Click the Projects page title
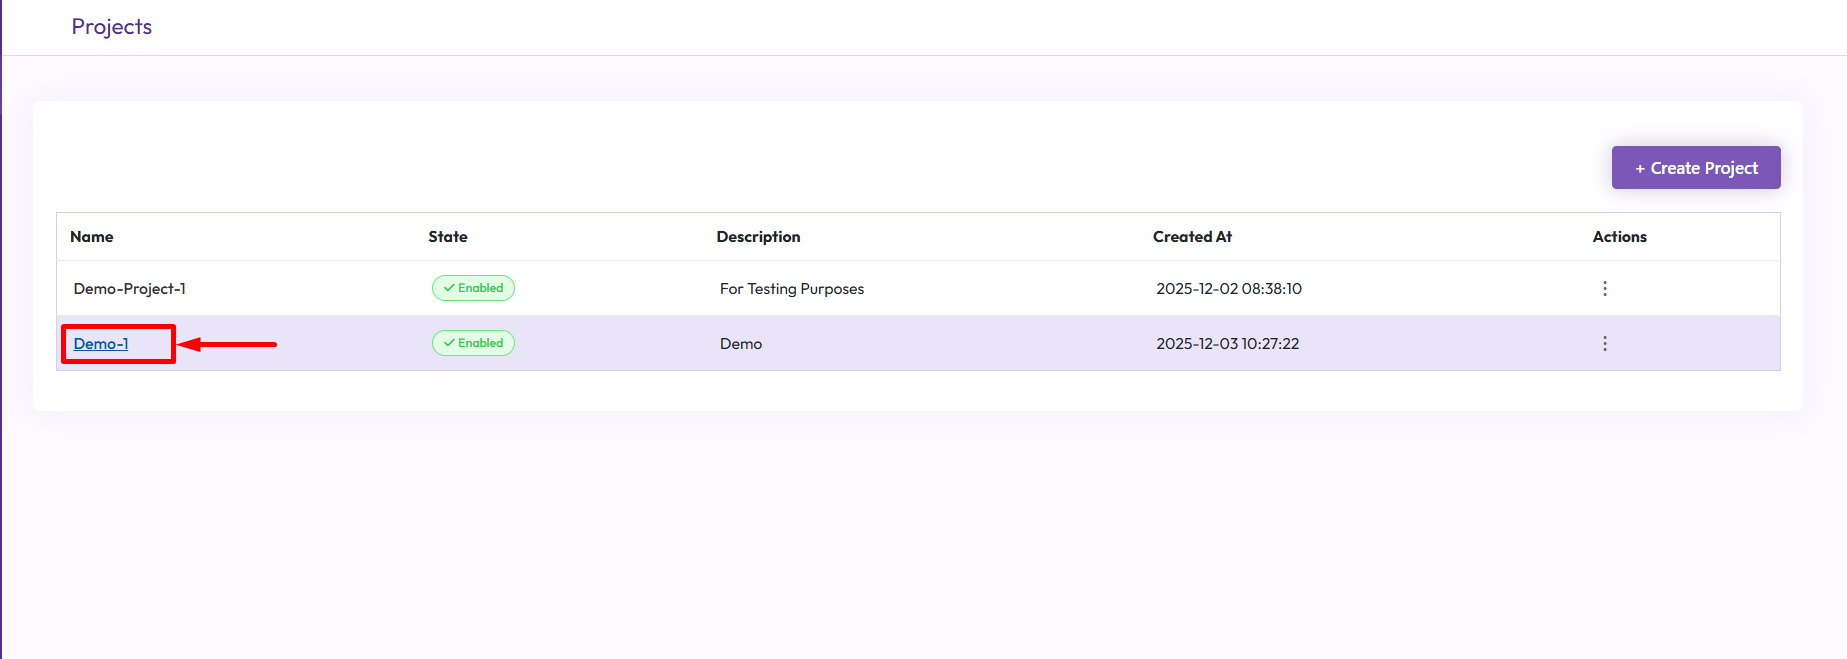The height and width of the screenshot is (659, 1847). click(x=112, y=27)
